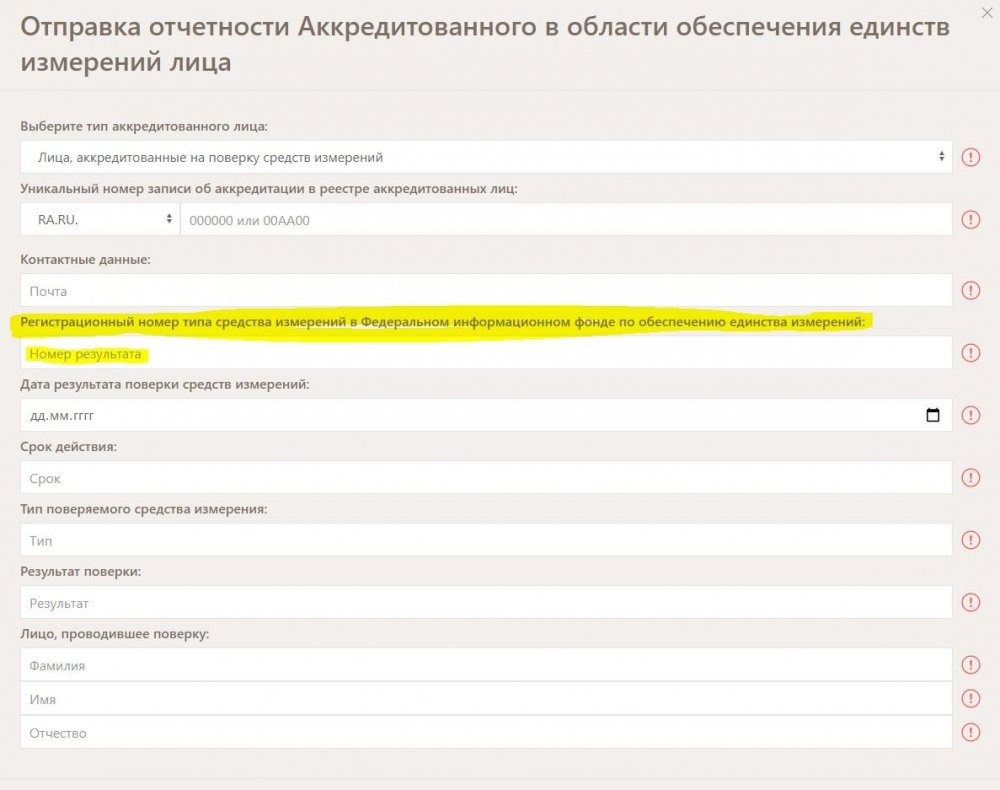The height and width of the screenshot is (790, 1000).
Task: Close the report submission dialog
Action: point(988,13)
